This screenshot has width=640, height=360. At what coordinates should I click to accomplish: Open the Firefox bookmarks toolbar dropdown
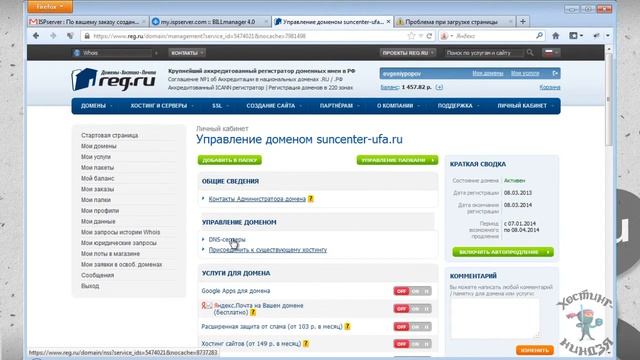[576, 36]
